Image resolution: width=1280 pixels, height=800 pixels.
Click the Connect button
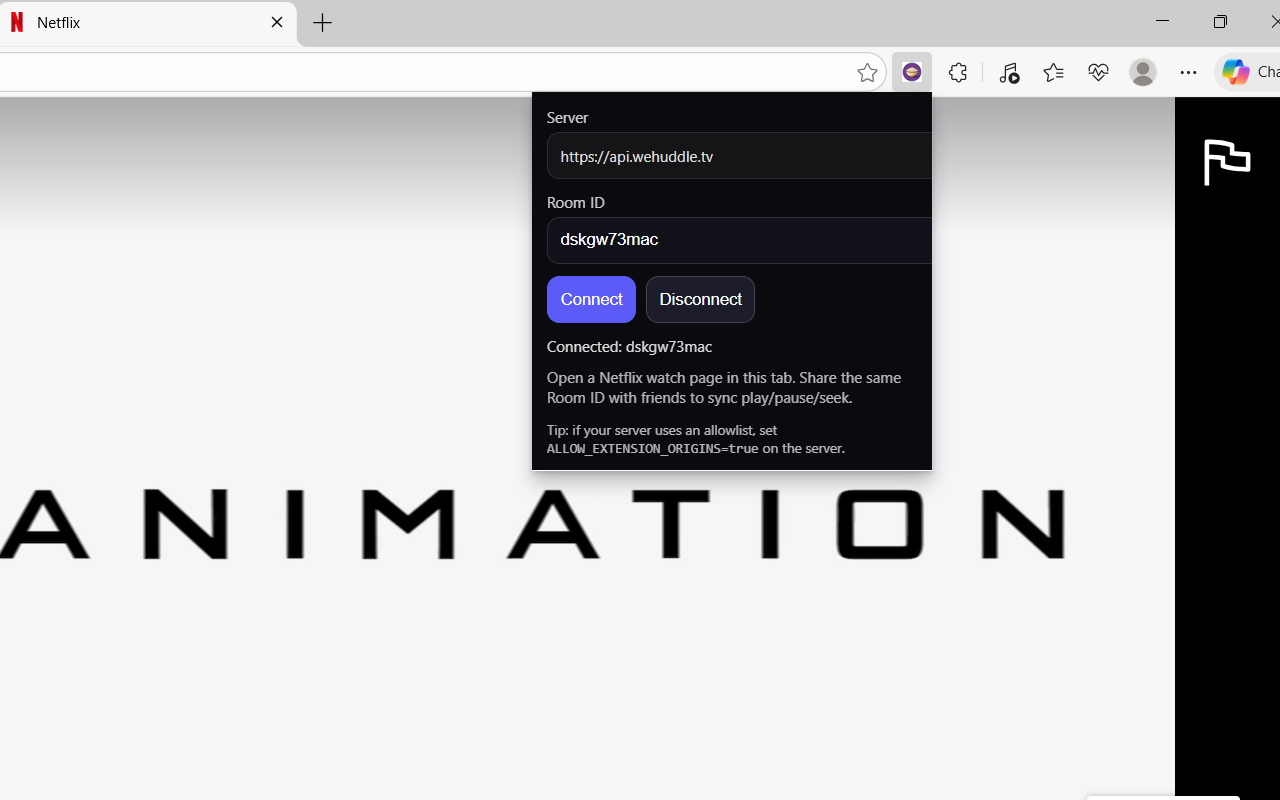point(591,299)
